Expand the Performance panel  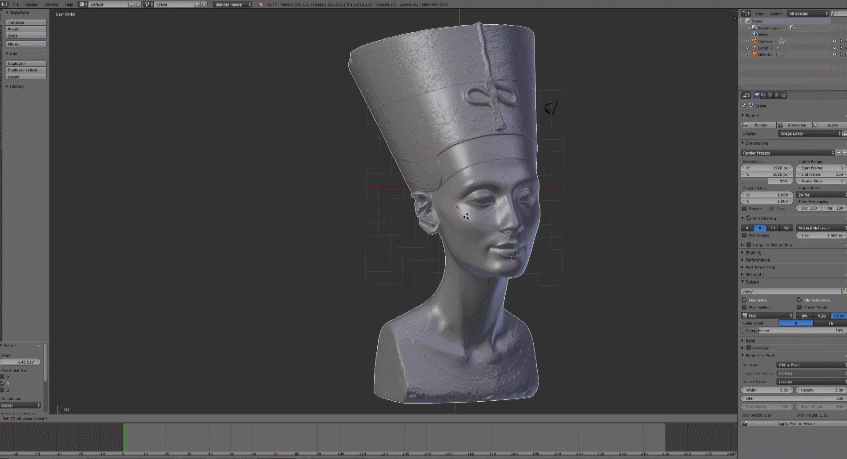[756, 260]
